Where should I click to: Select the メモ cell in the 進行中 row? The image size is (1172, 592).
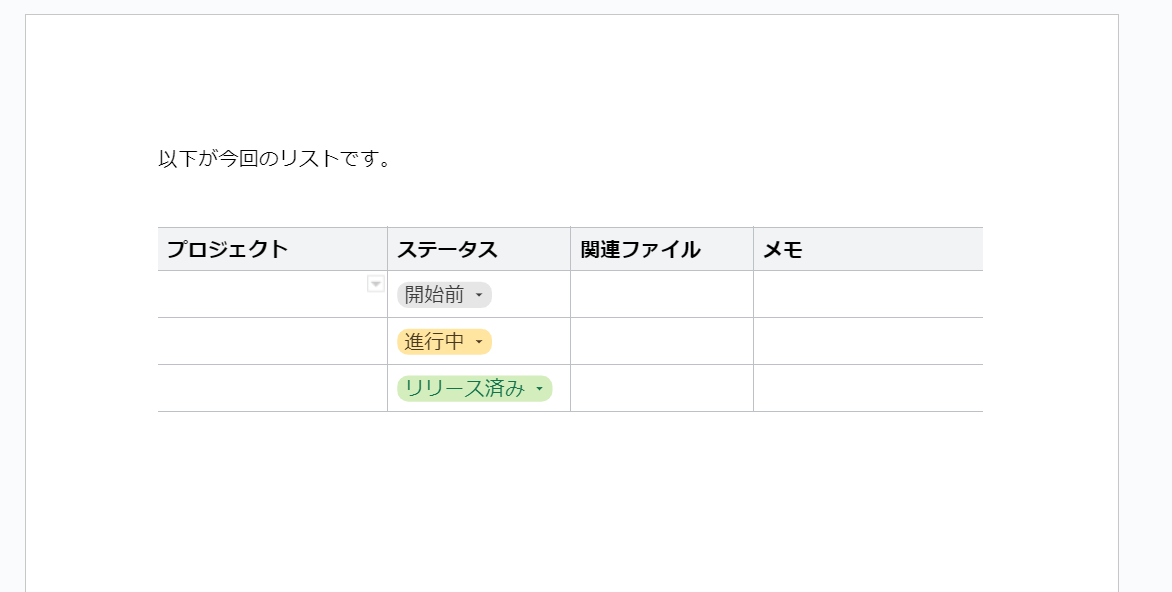868,342
